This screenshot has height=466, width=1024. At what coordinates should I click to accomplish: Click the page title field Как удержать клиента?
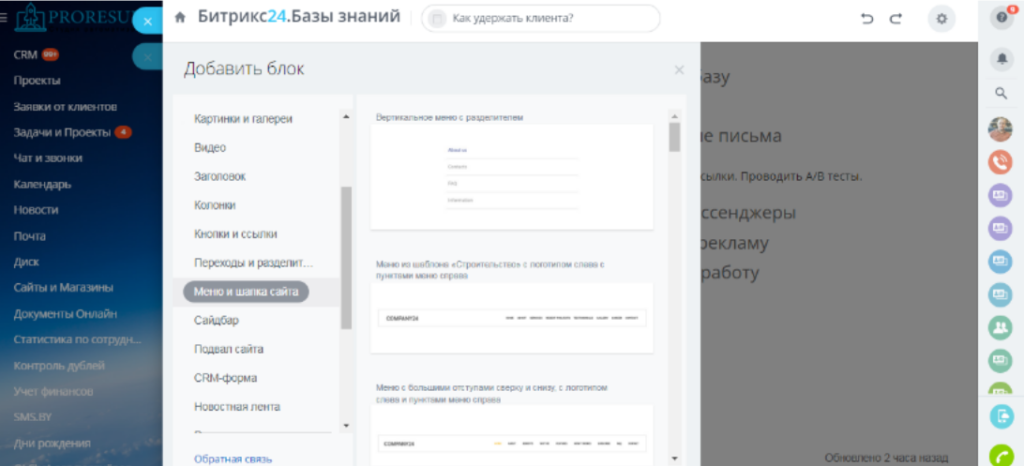click(x=541, y=19)
